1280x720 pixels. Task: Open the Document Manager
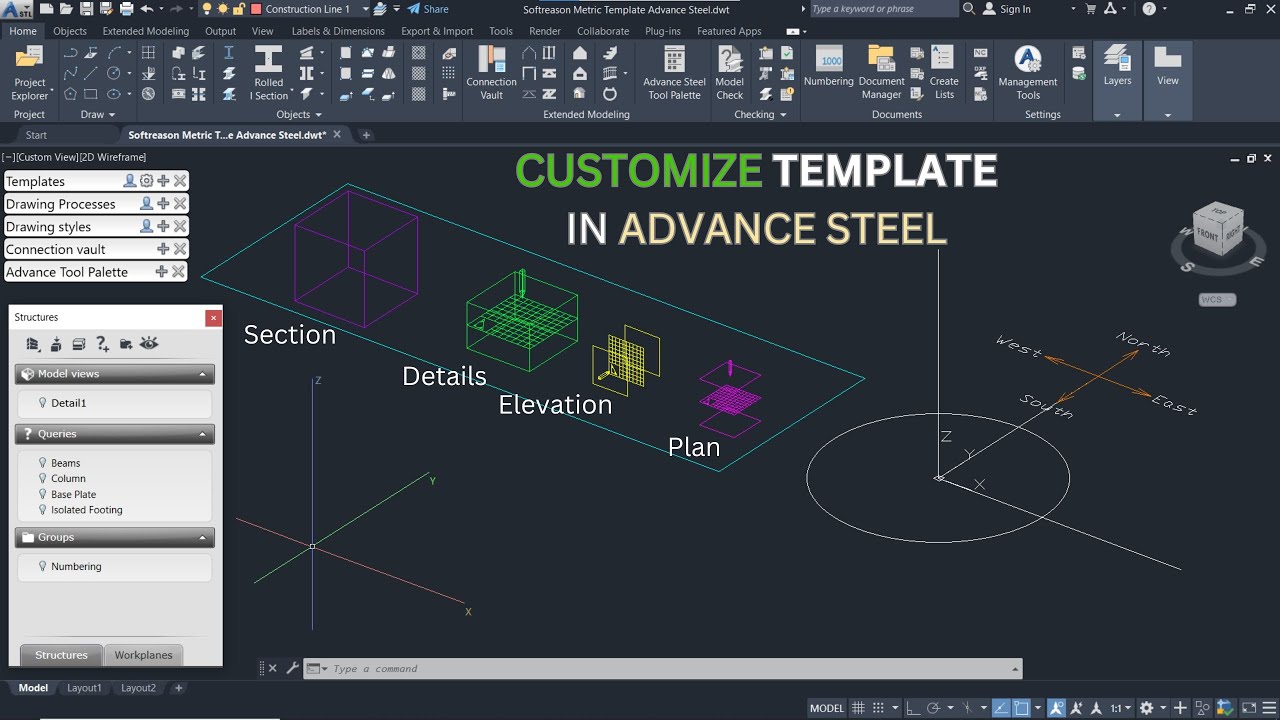[881, 73]
